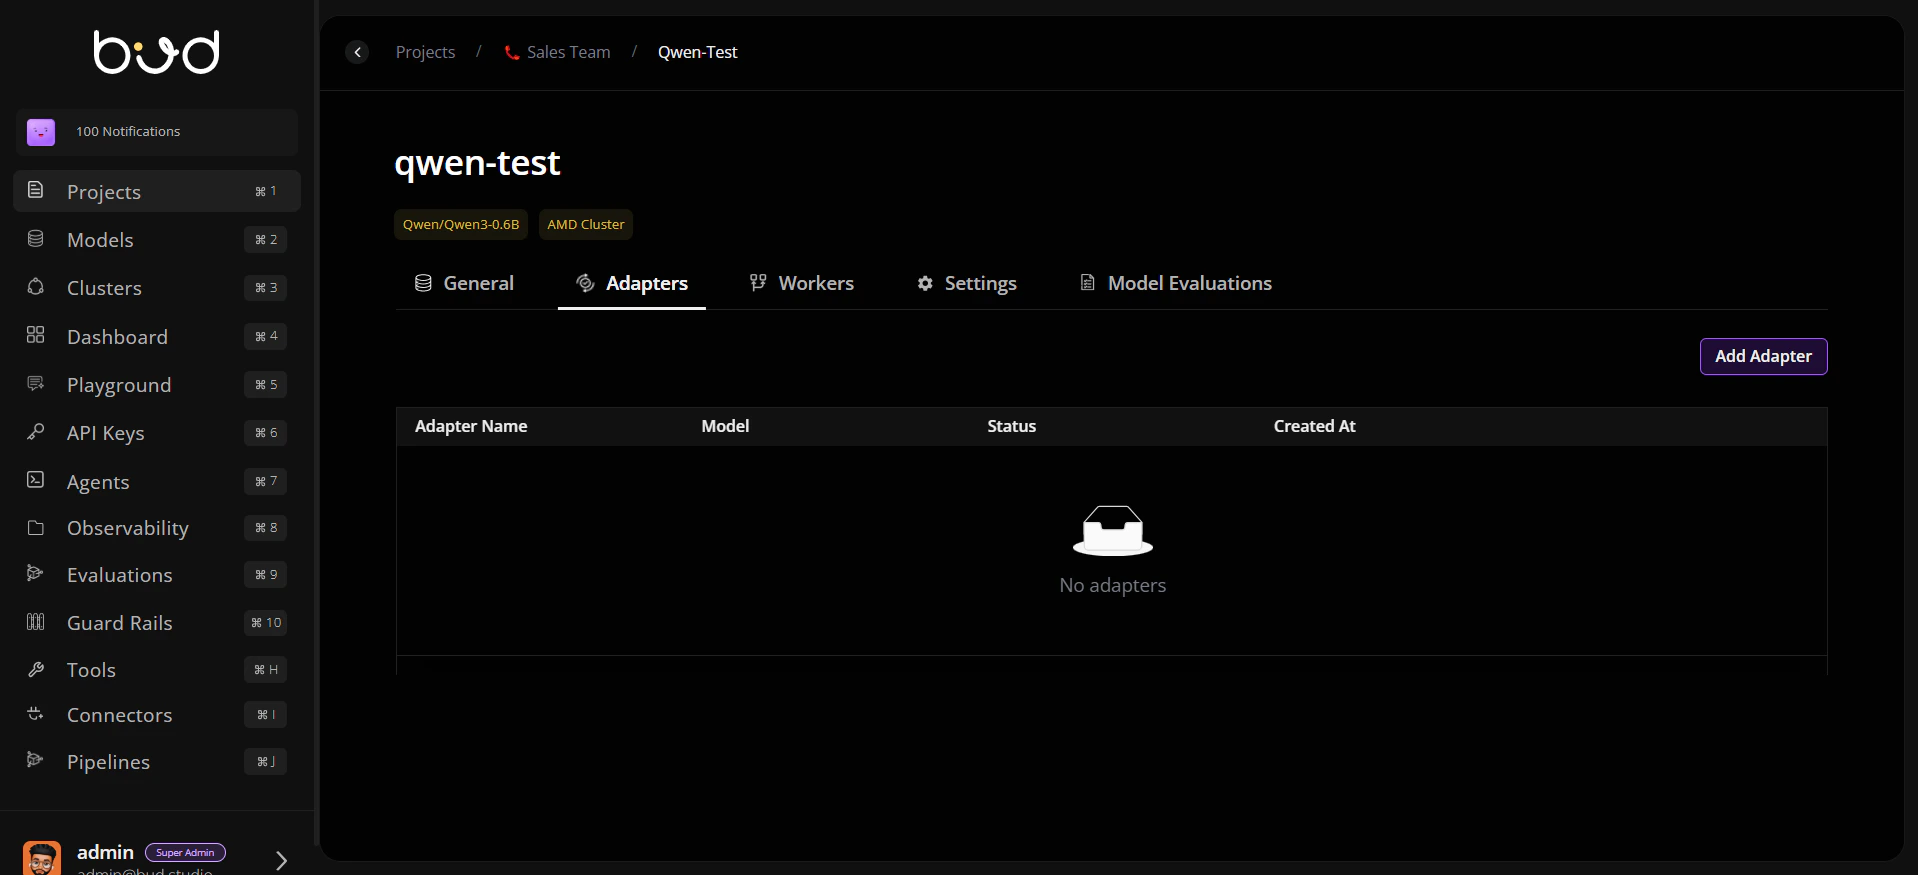This screenshot has width=1918, height=875.
Task: Click the AMD Cluster tag
Action: coord(586,224)
